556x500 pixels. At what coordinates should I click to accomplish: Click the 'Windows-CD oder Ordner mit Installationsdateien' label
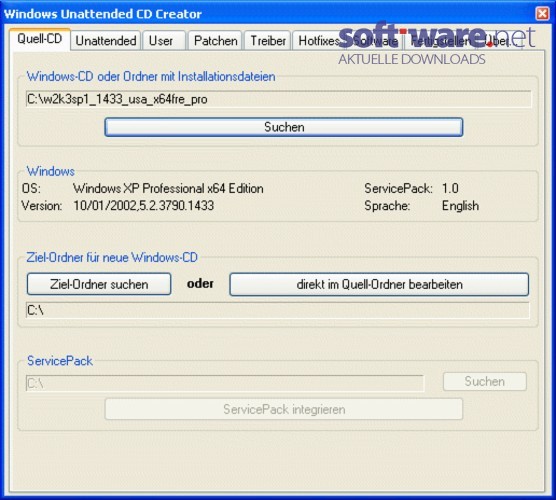click(x=151, y=77)
